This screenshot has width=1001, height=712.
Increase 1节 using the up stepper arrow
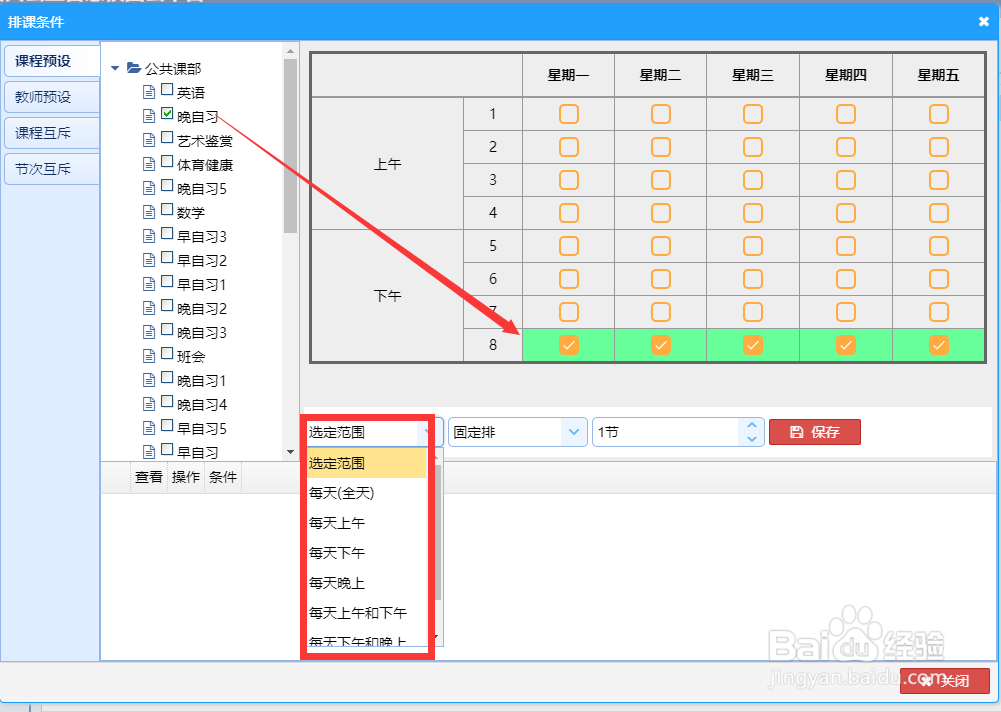(x=752, y=425)
